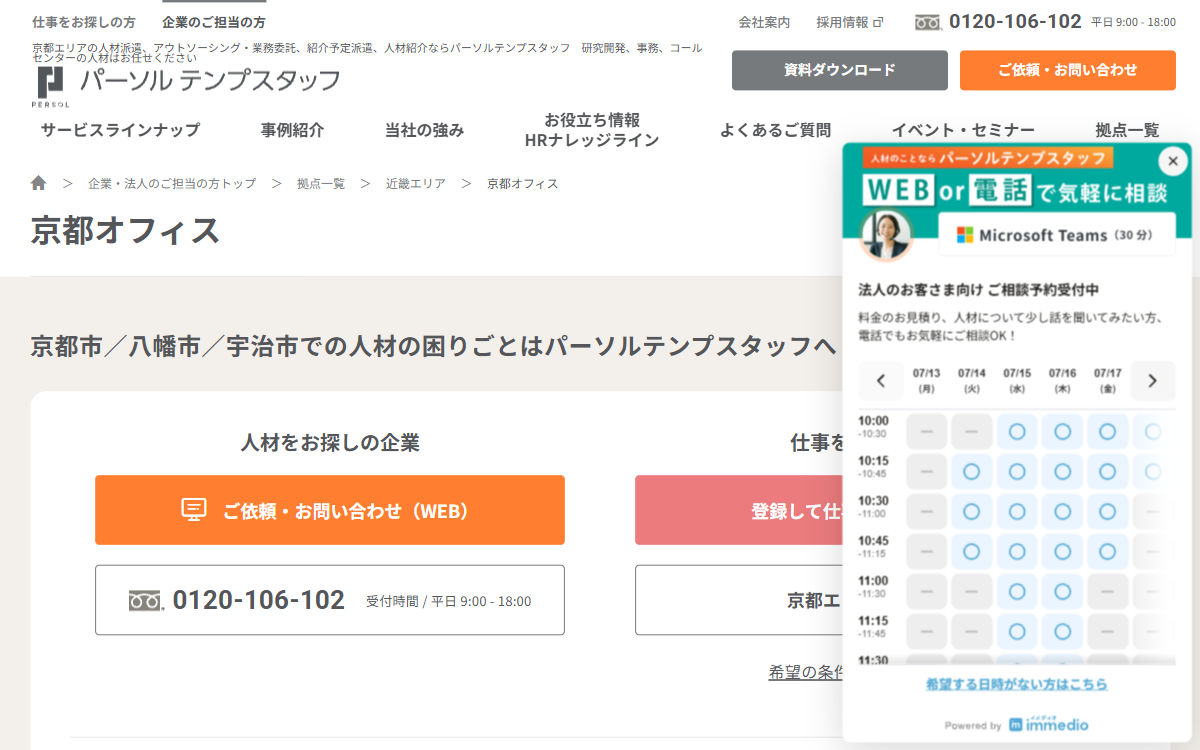Select 07/16 11:15 available slot

1062,632
